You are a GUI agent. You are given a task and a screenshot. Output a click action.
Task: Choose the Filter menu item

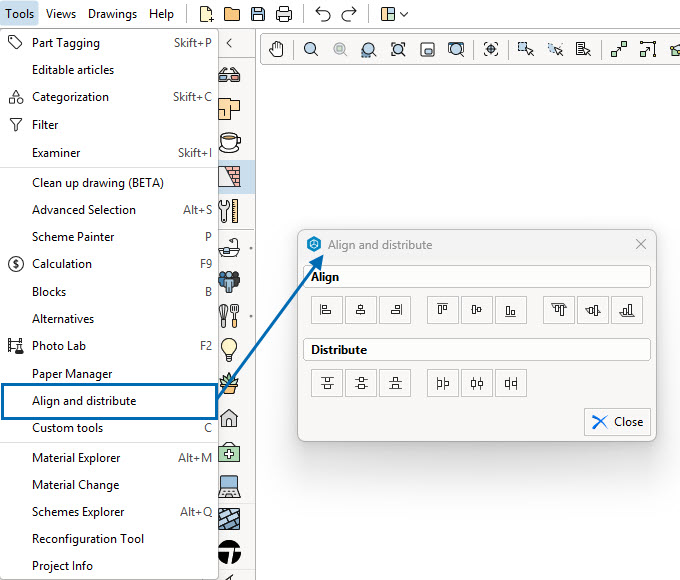coord(109,125)
